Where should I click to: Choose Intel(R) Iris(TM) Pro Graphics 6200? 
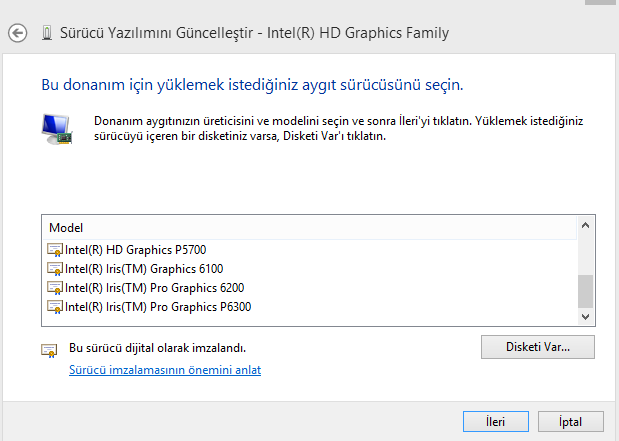(154, 287)
